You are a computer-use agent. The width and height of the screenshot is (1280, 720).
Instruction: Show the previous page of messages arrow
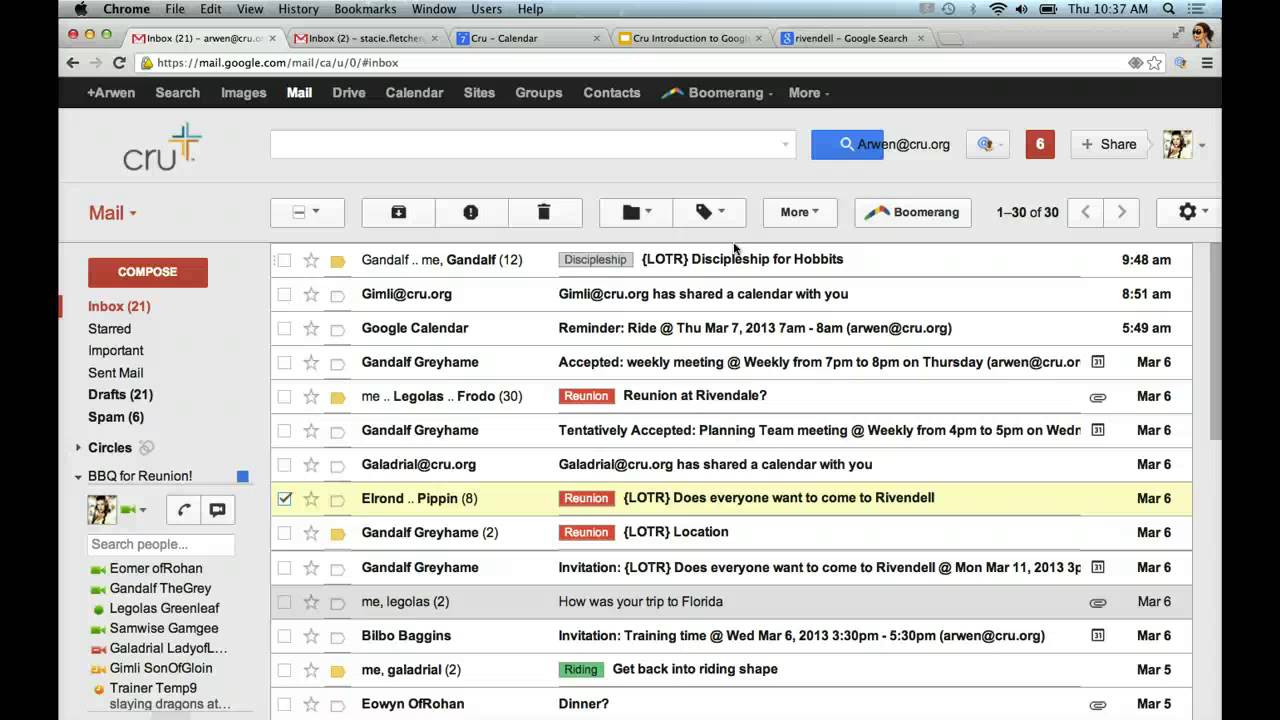click(x=1085, y=212)
